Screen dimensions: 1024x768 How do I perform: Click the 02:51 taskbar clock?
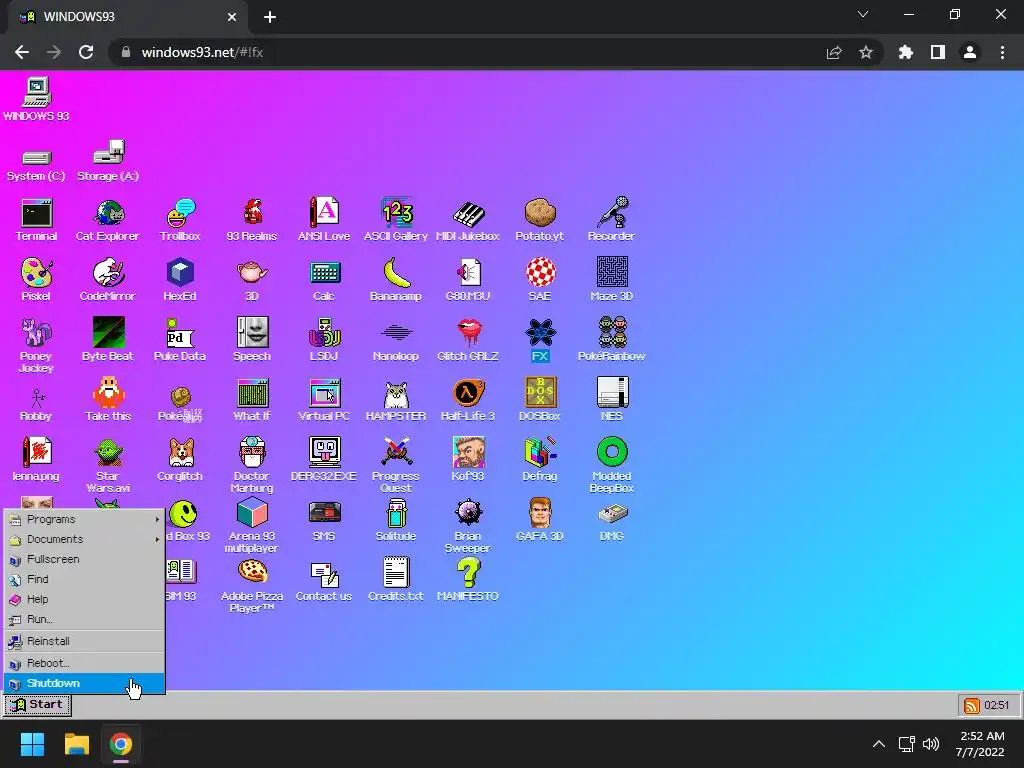click(997, 705)
